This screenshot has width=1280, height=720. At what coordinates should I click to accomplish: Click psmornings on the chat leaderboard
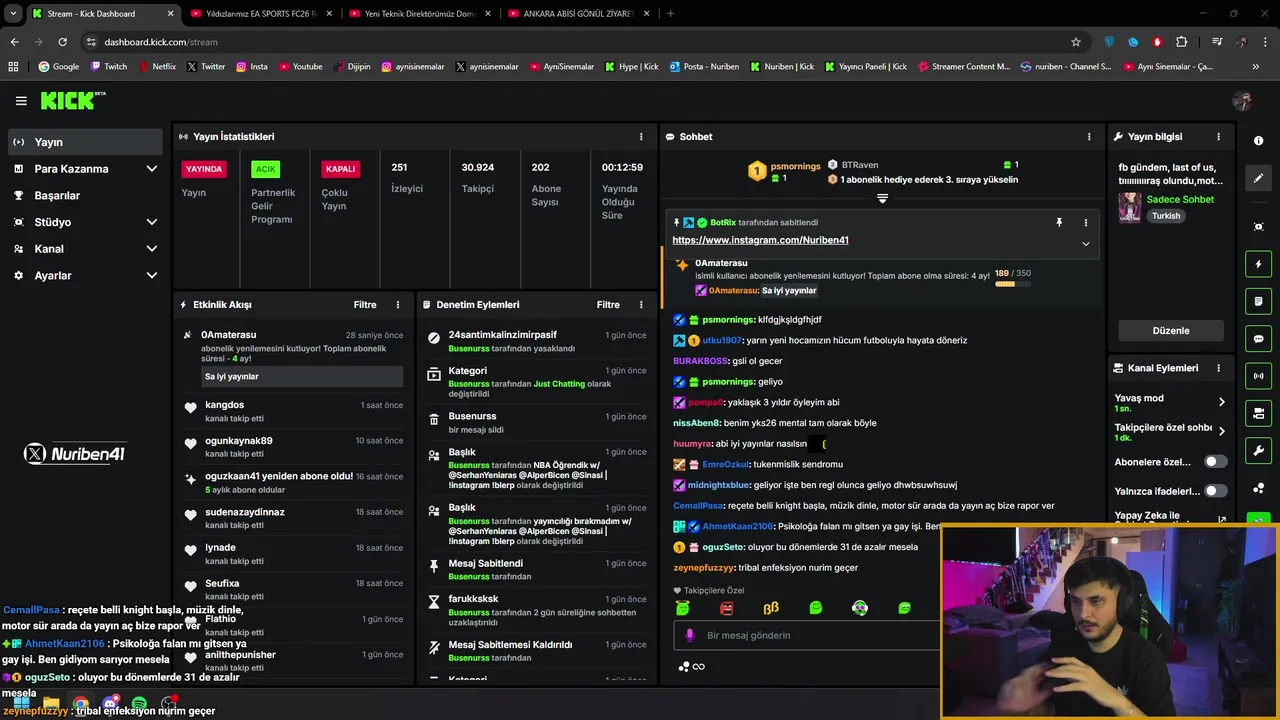[x=795, y=166]
